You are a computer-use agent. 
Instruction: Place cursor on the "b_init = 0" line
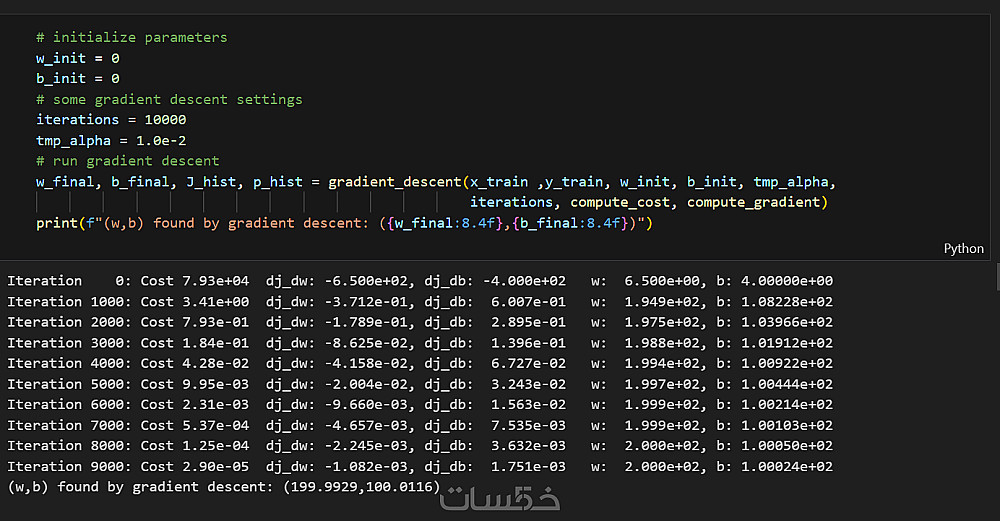[x=78, y=78]
